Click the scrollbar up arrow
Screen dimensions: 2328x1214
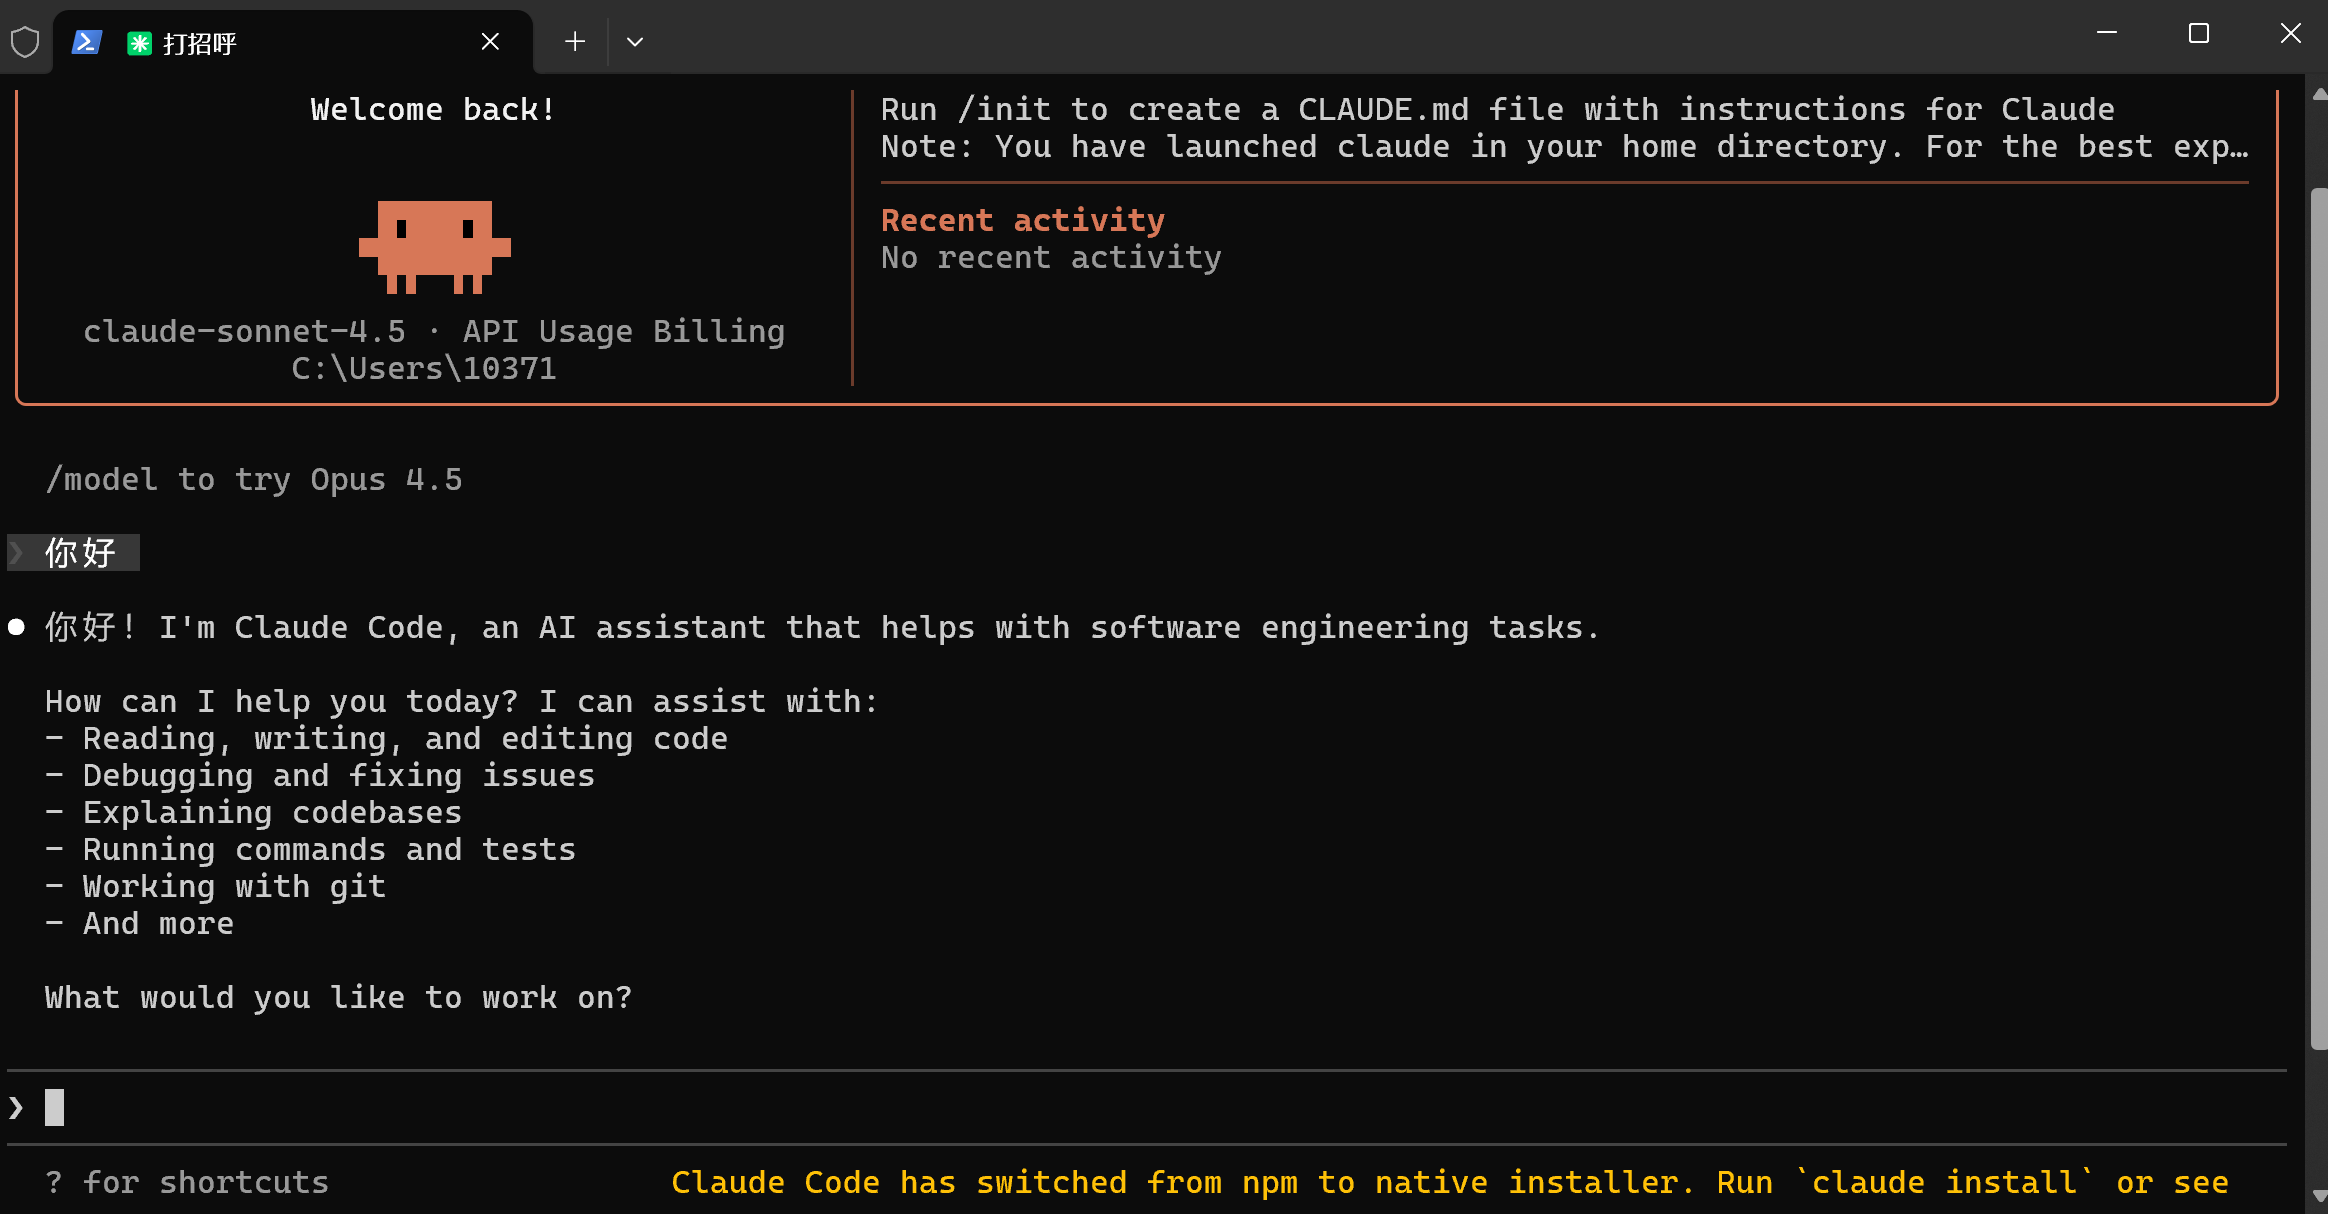pos(2319,94)
